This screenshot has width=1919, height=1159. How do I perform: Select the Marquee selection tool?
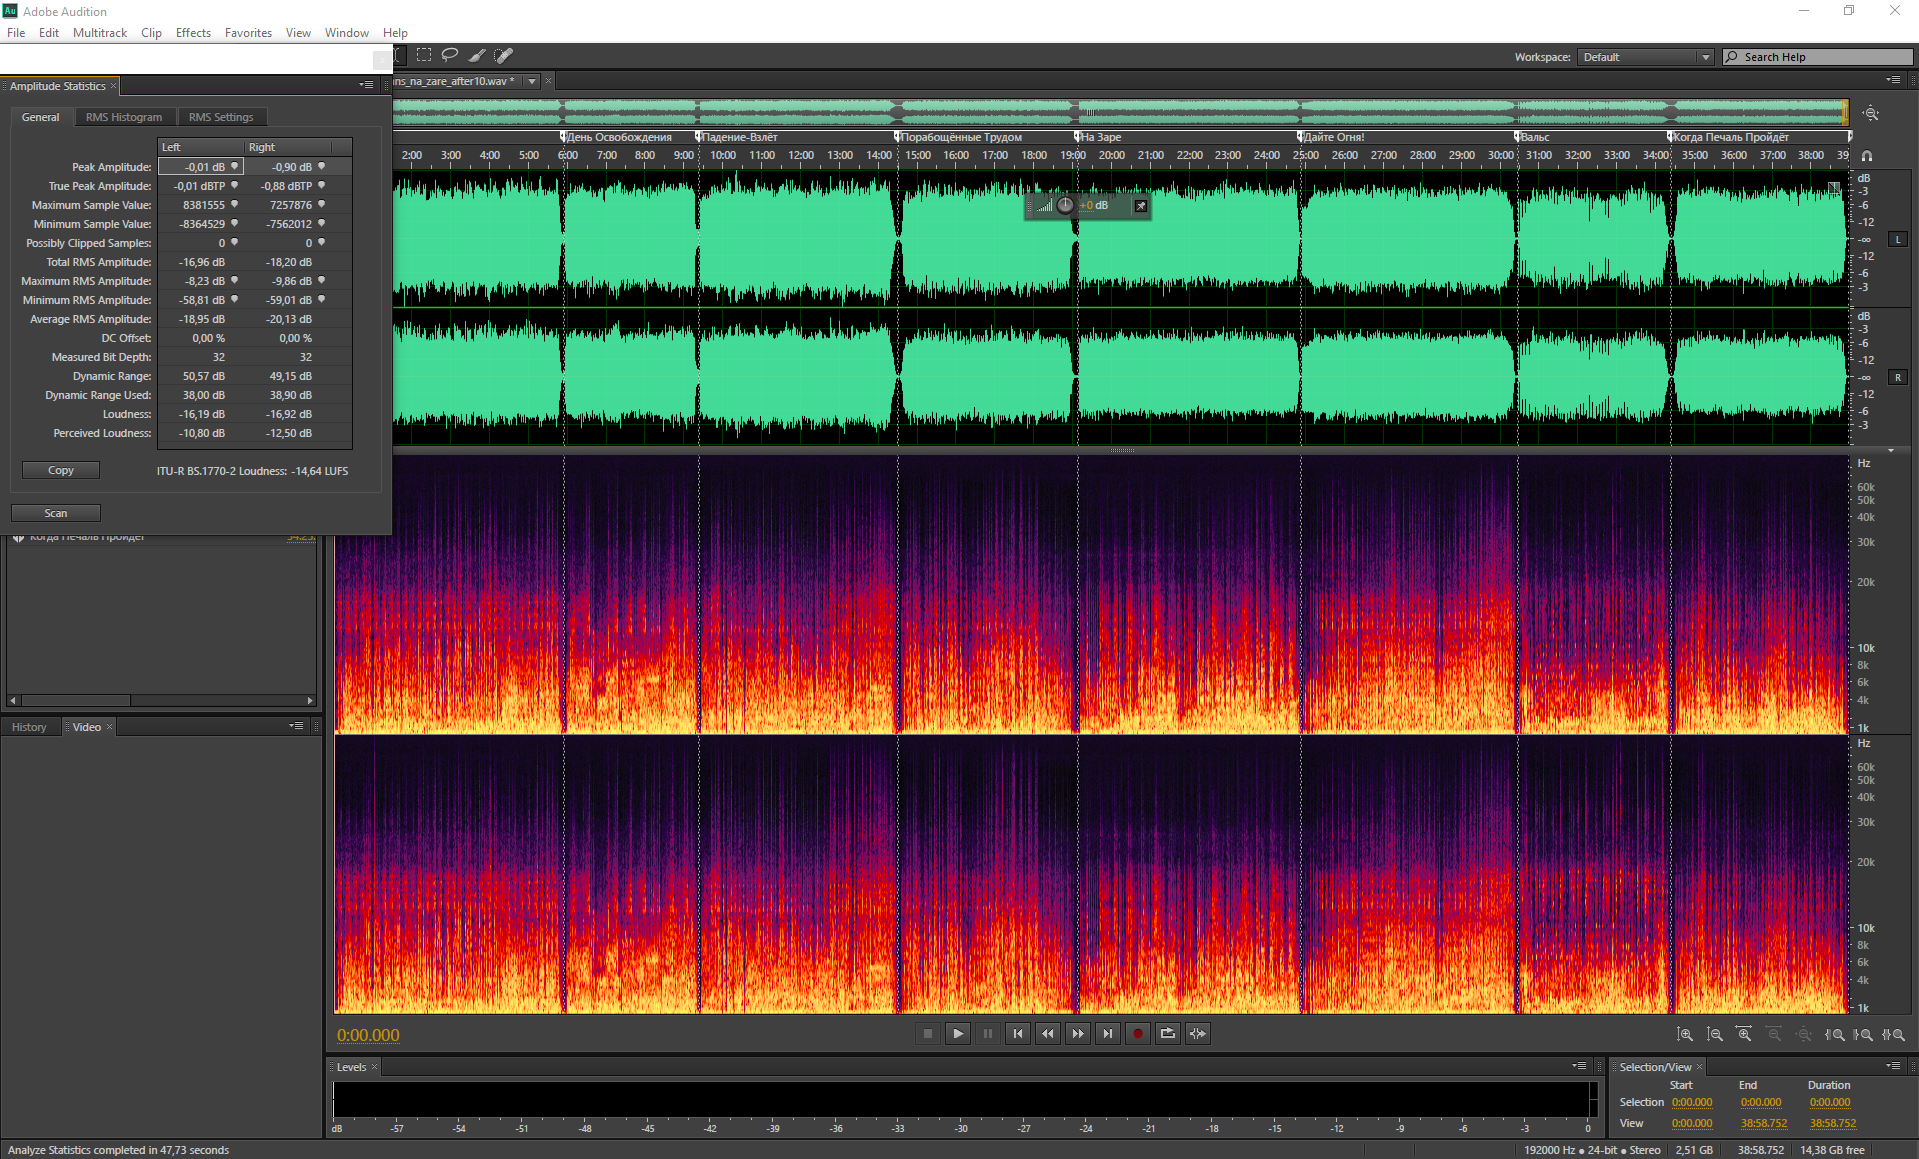coord(424,56)
